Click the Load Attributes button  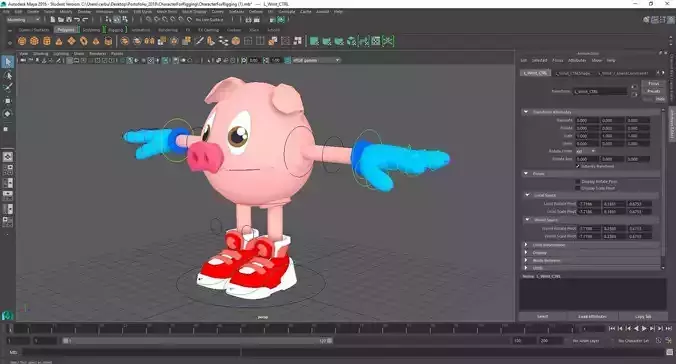[592, 317]
